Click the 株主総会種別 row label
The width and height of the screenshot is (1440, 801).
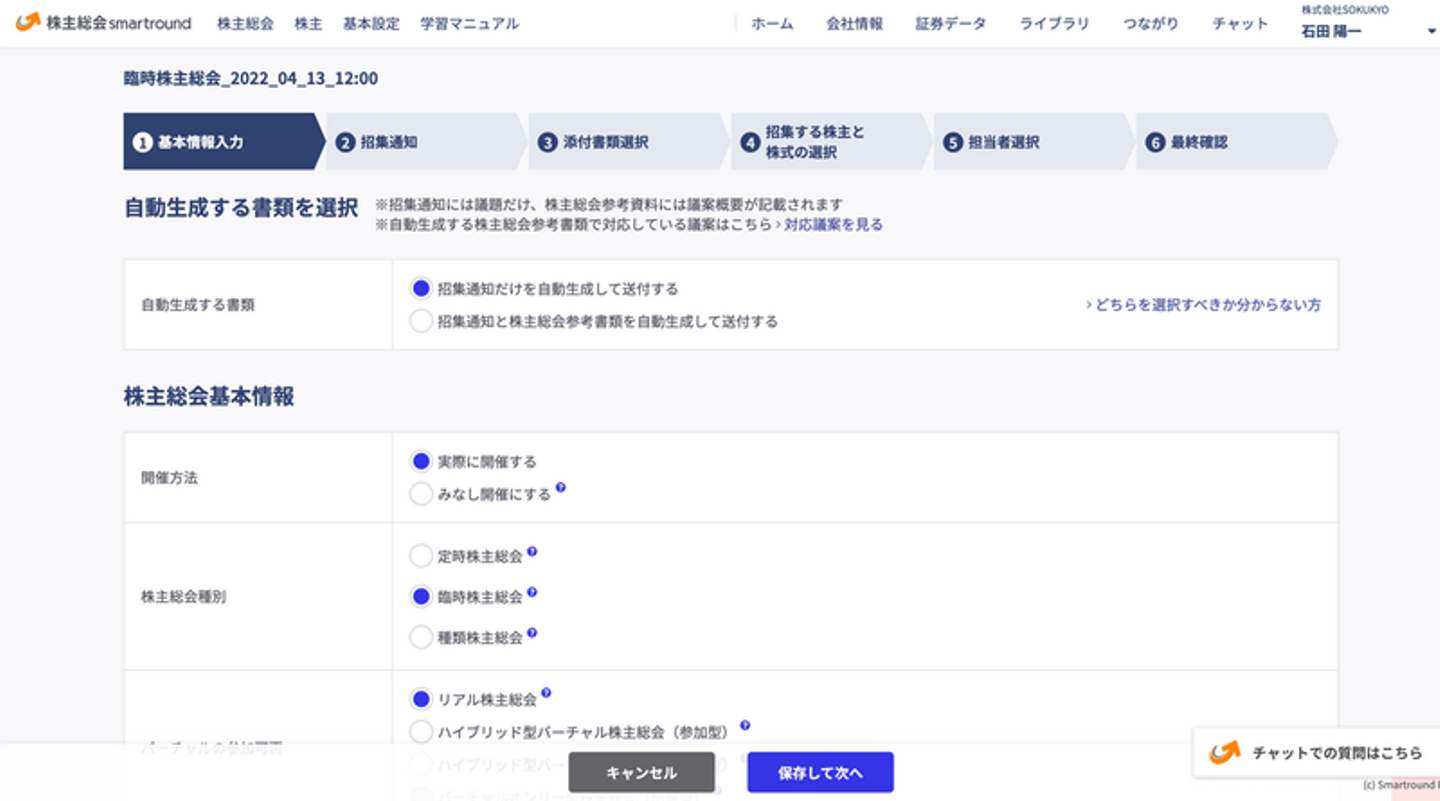coord(184,597)
